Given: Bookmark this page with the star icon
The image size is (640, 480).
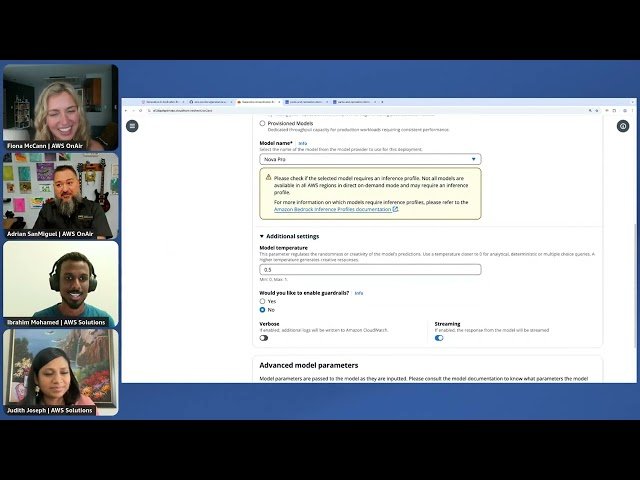Looking at the screenshot, I should [597, 111].
